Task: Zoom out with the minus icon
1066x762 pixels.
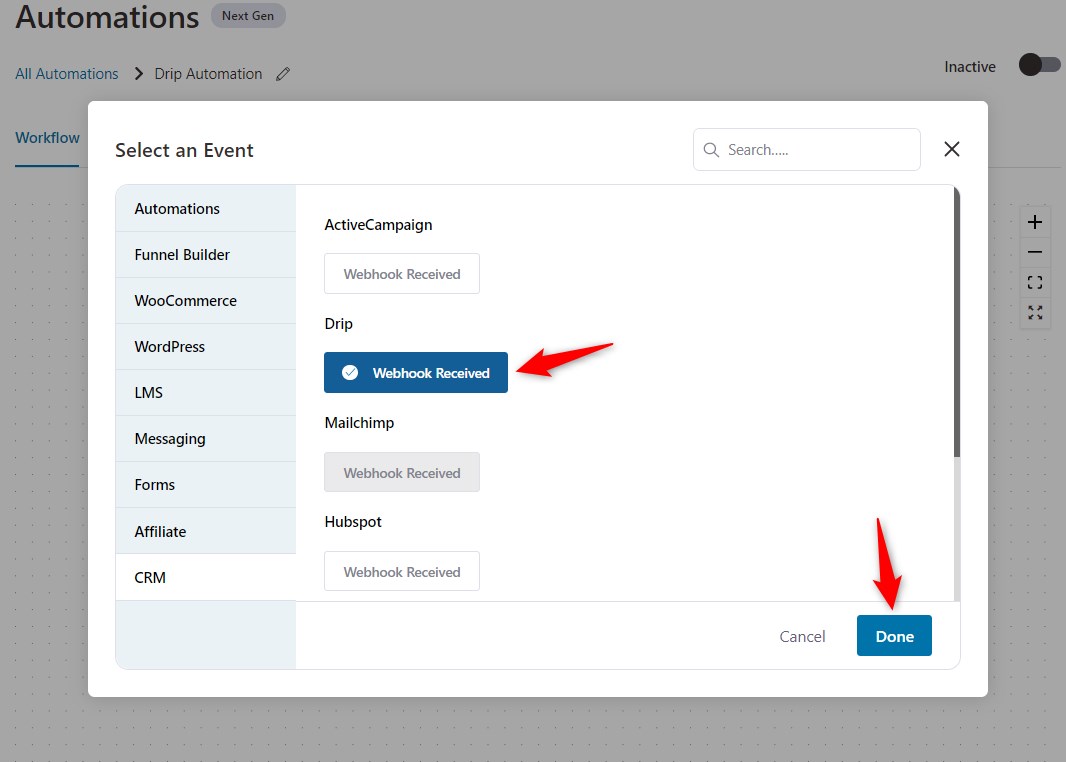Action: tap(1035, 252)
